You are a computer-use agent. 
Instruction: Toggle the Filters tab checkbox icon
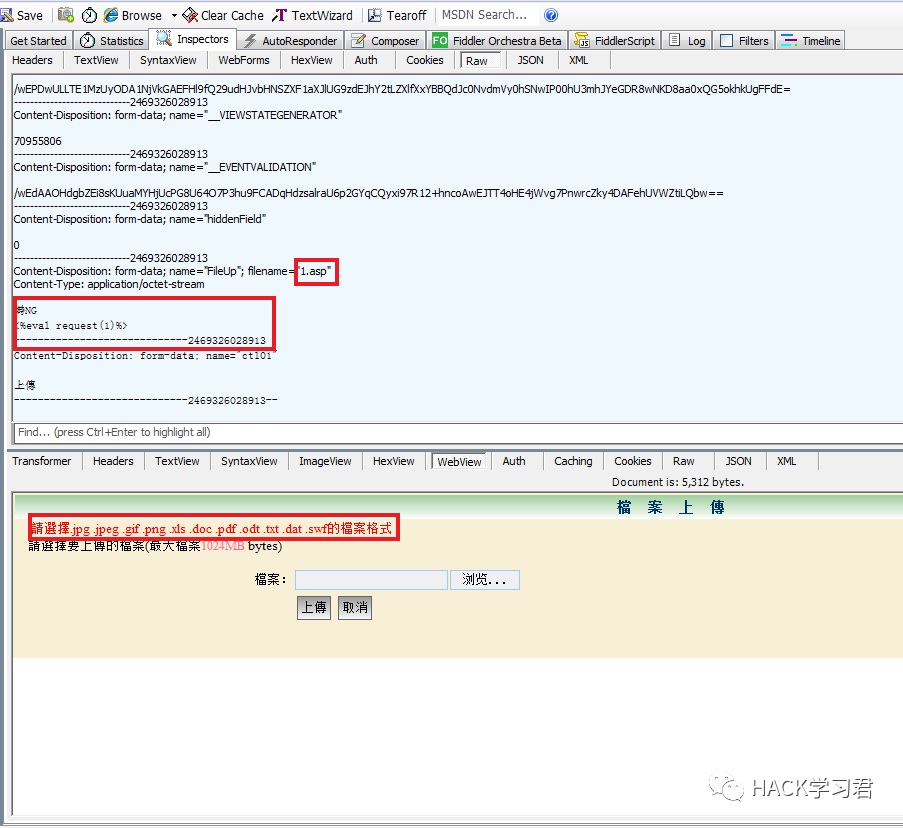click(727, 41)
